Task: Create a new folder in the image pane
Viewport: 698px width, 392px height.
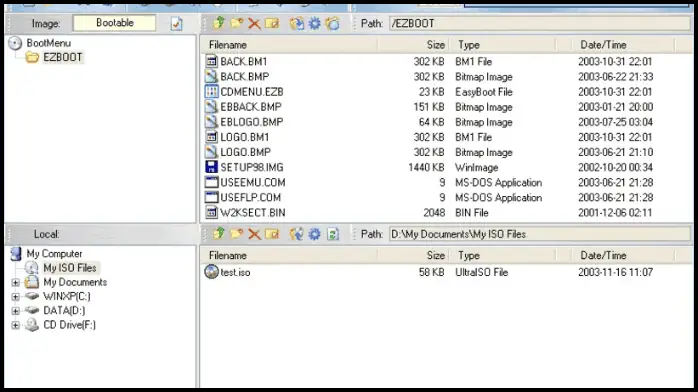Action: [x=236, y=23]
